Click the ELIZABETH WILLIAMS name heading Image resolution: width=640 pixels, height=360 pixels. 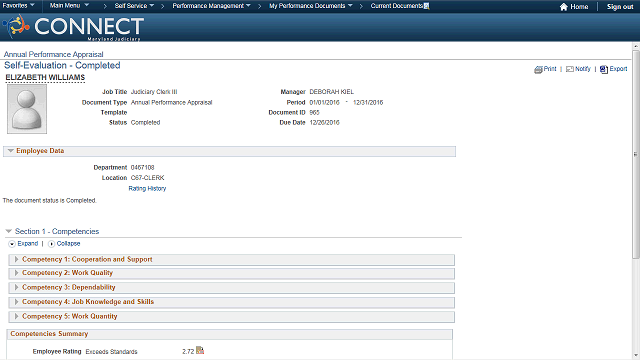[x=45, y=78]
